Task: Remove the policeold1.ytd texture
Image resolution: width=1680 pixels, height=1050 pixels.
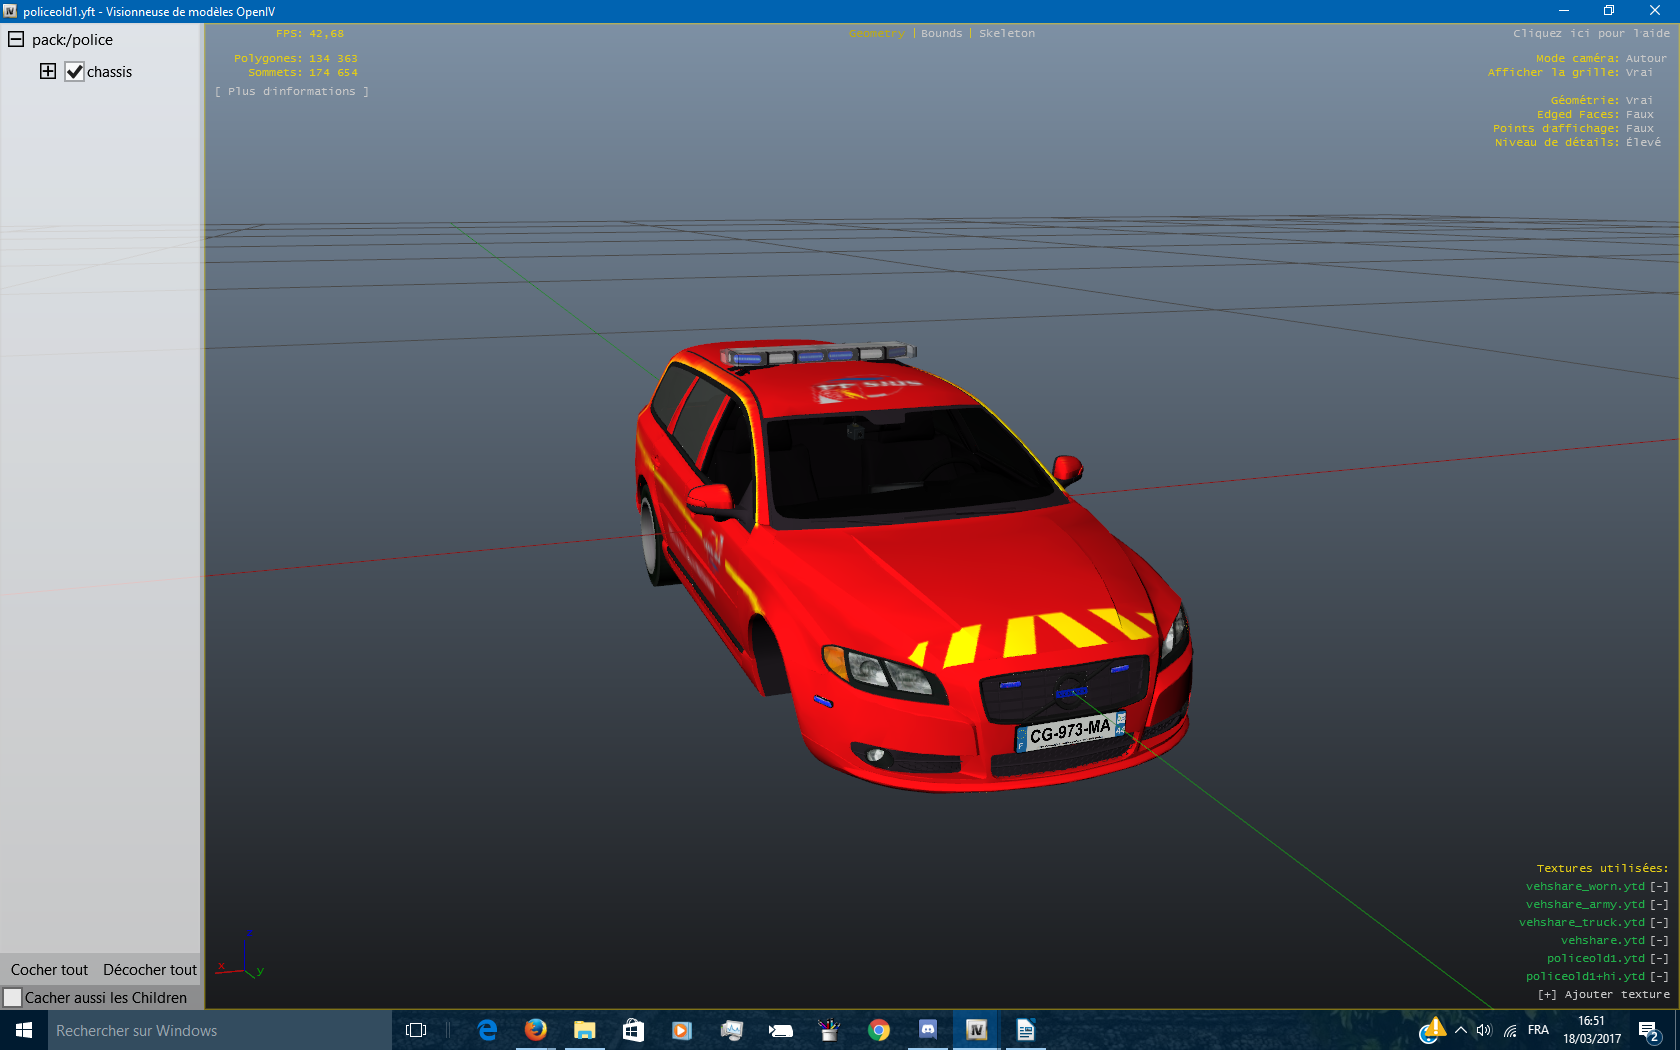Action: (1659, 959)
